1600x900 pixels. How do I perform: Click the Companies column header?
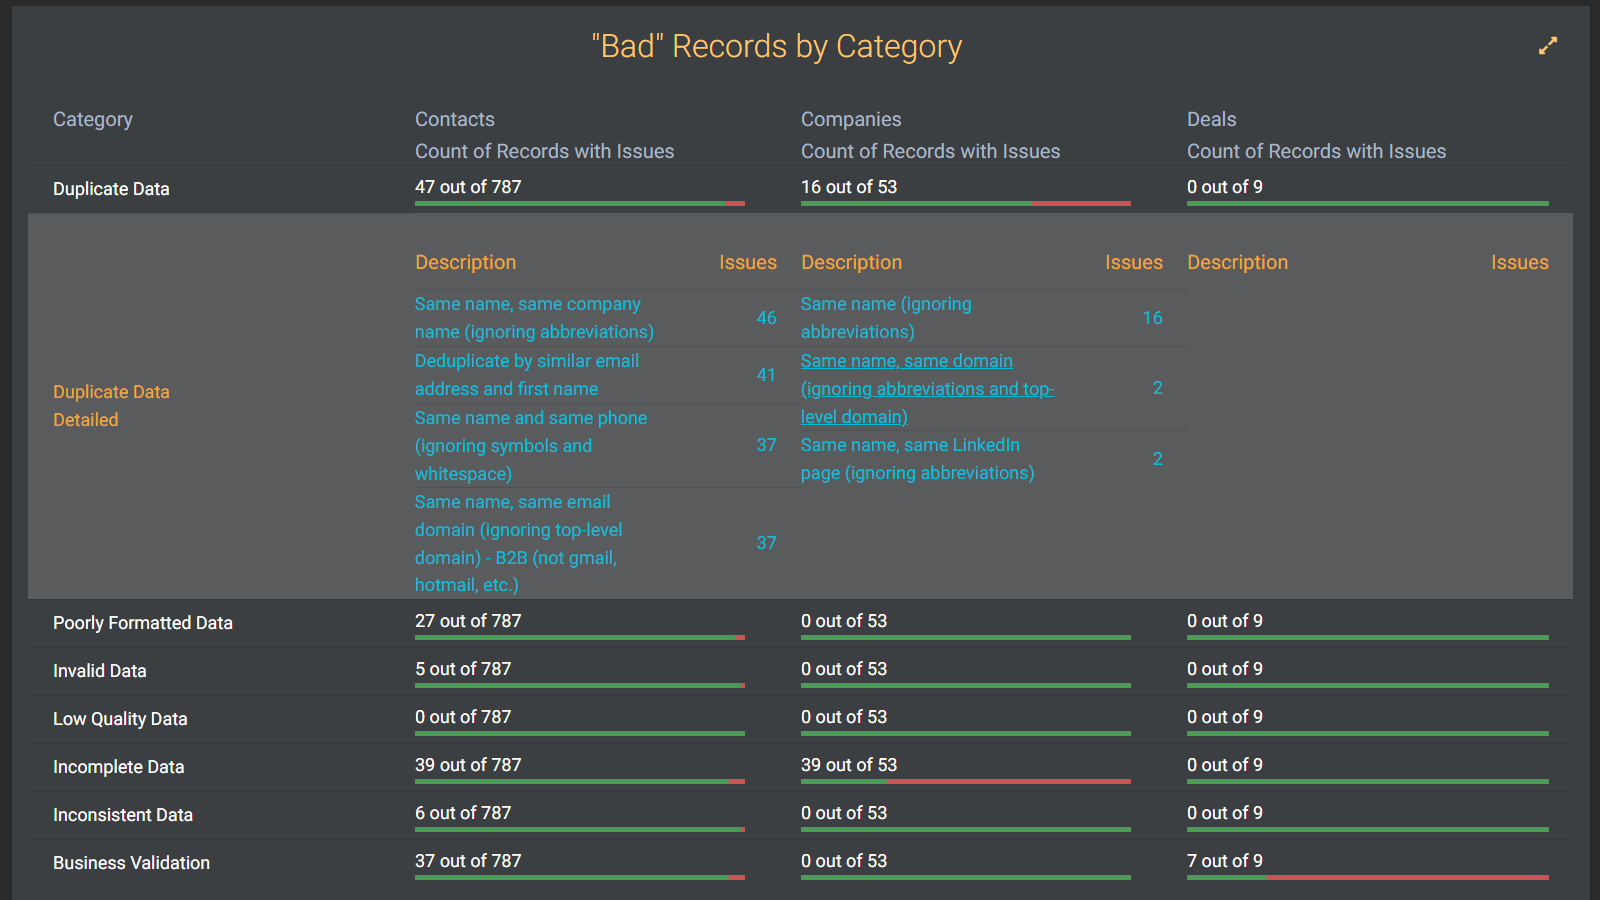(x=850, y=119)
